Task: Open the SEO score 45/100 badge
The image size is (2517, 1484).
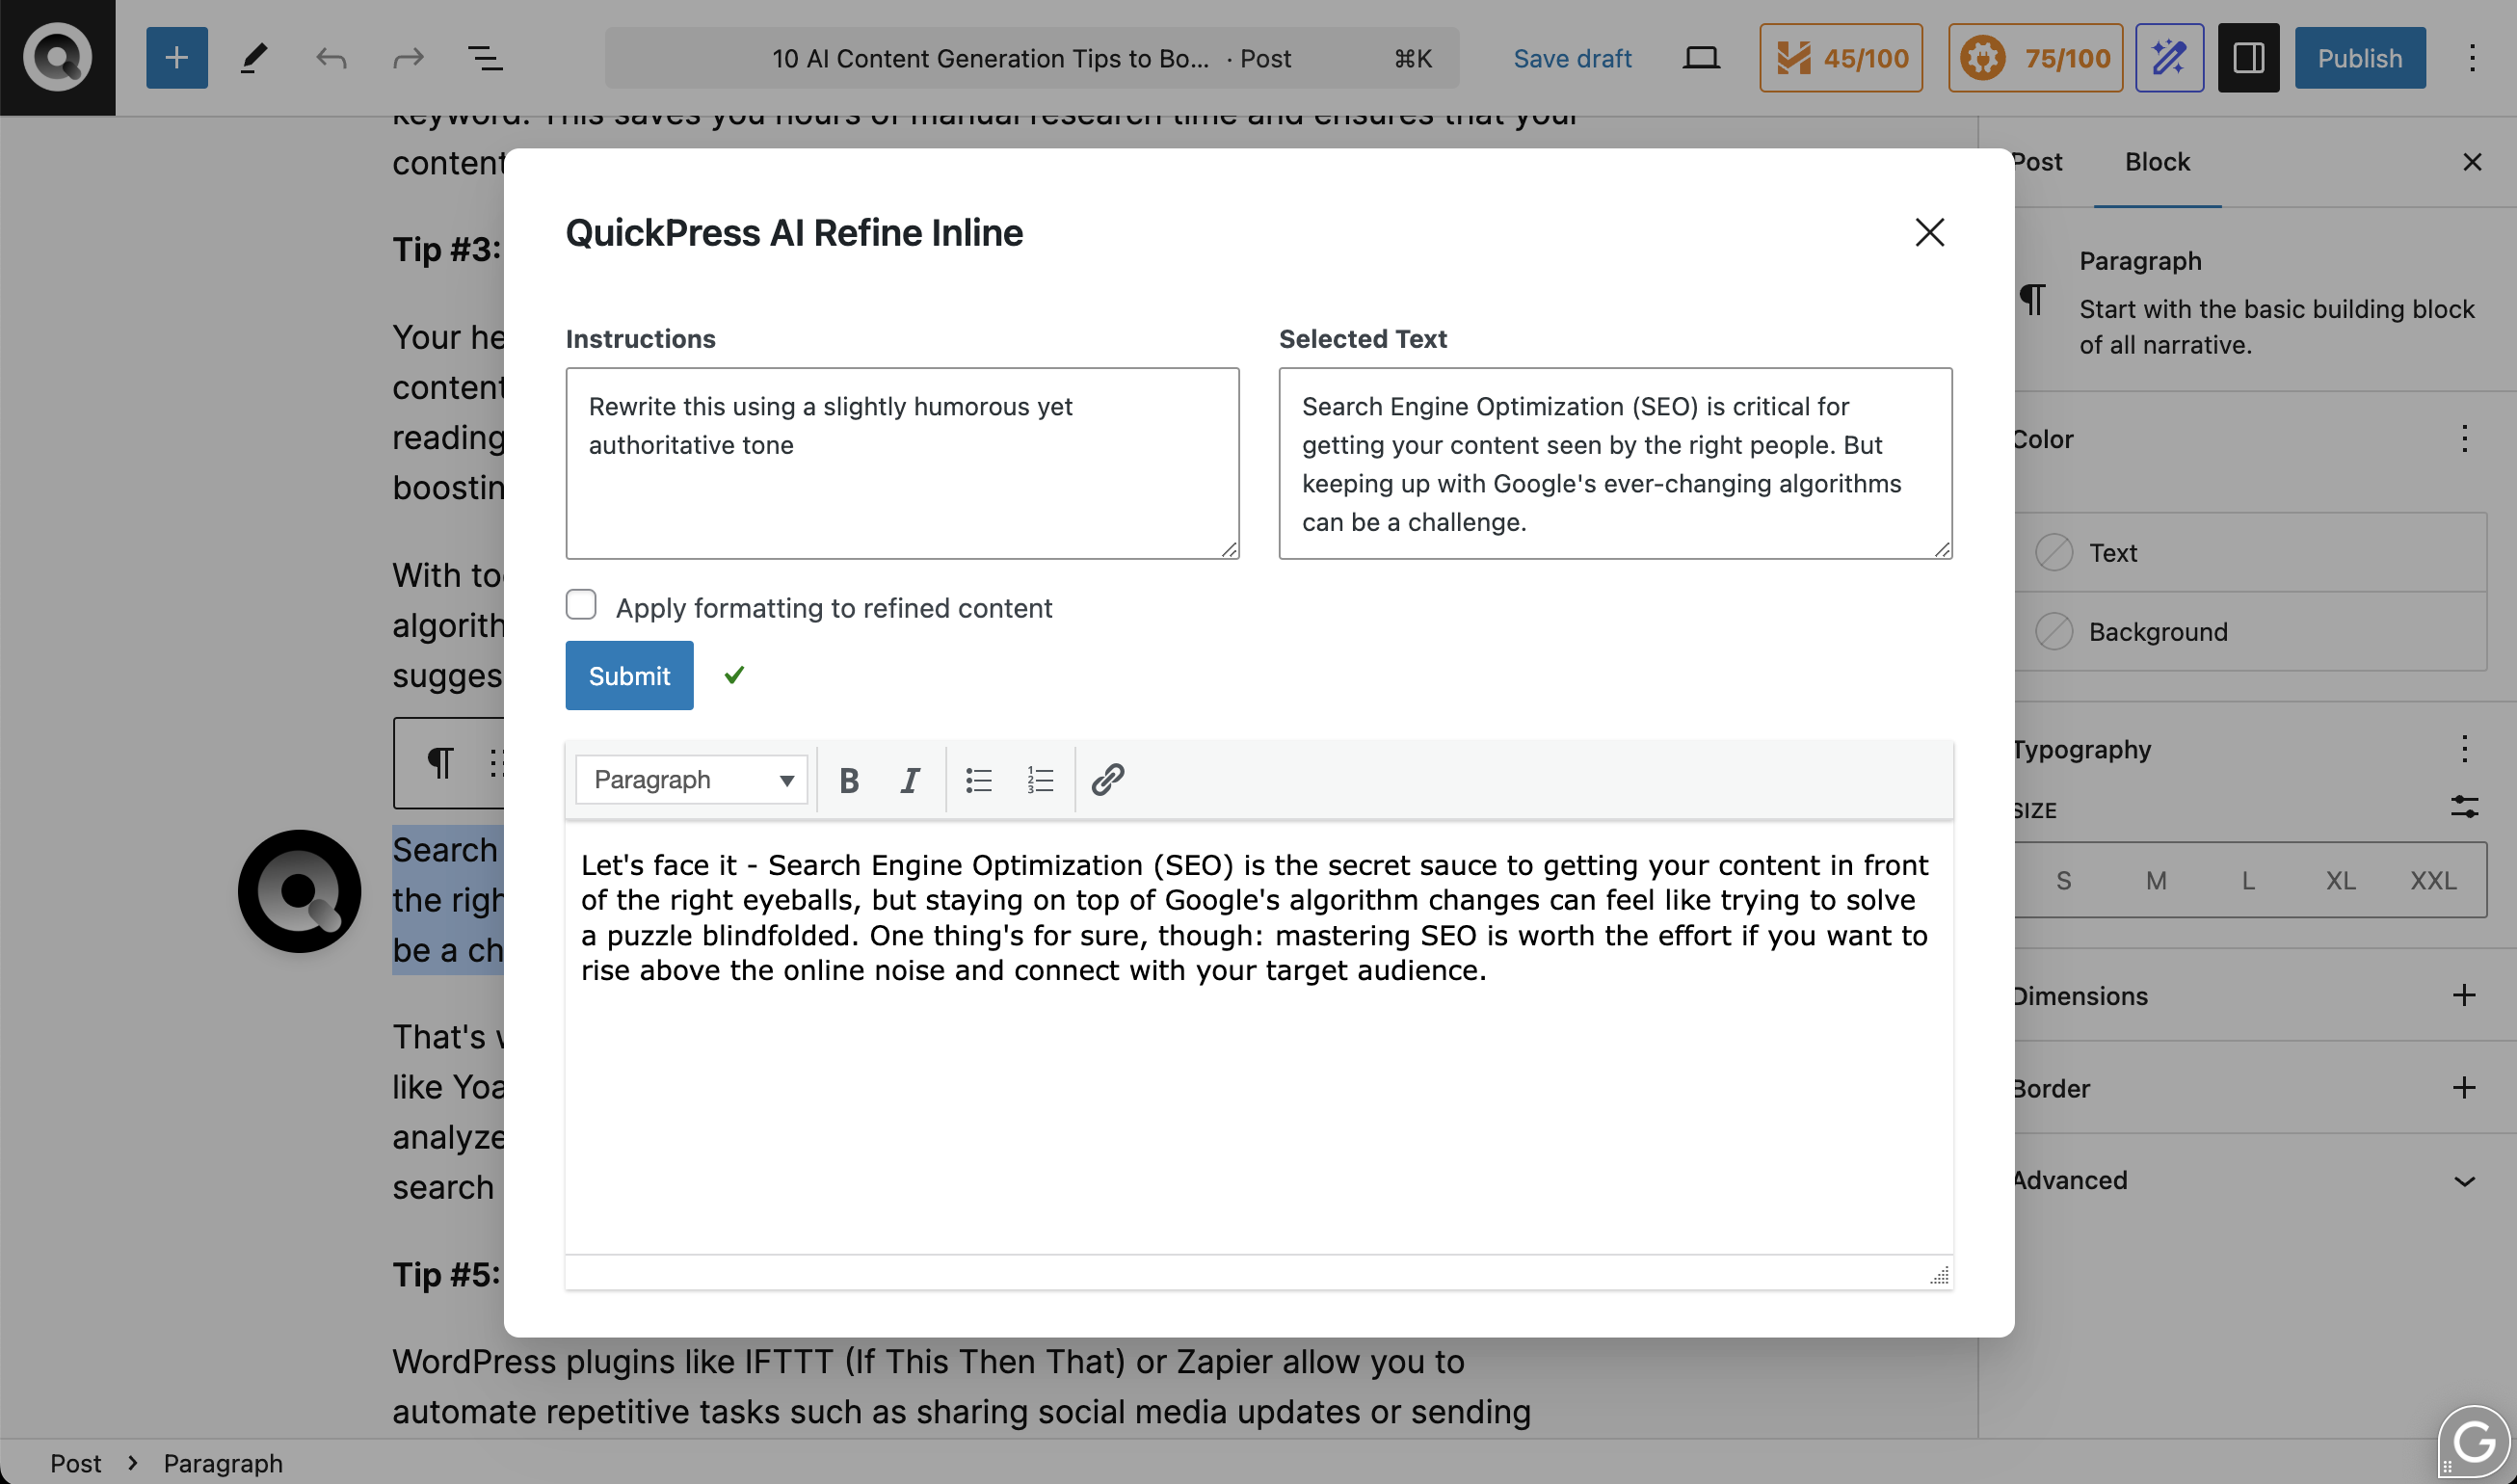Action: point(1841,58)
